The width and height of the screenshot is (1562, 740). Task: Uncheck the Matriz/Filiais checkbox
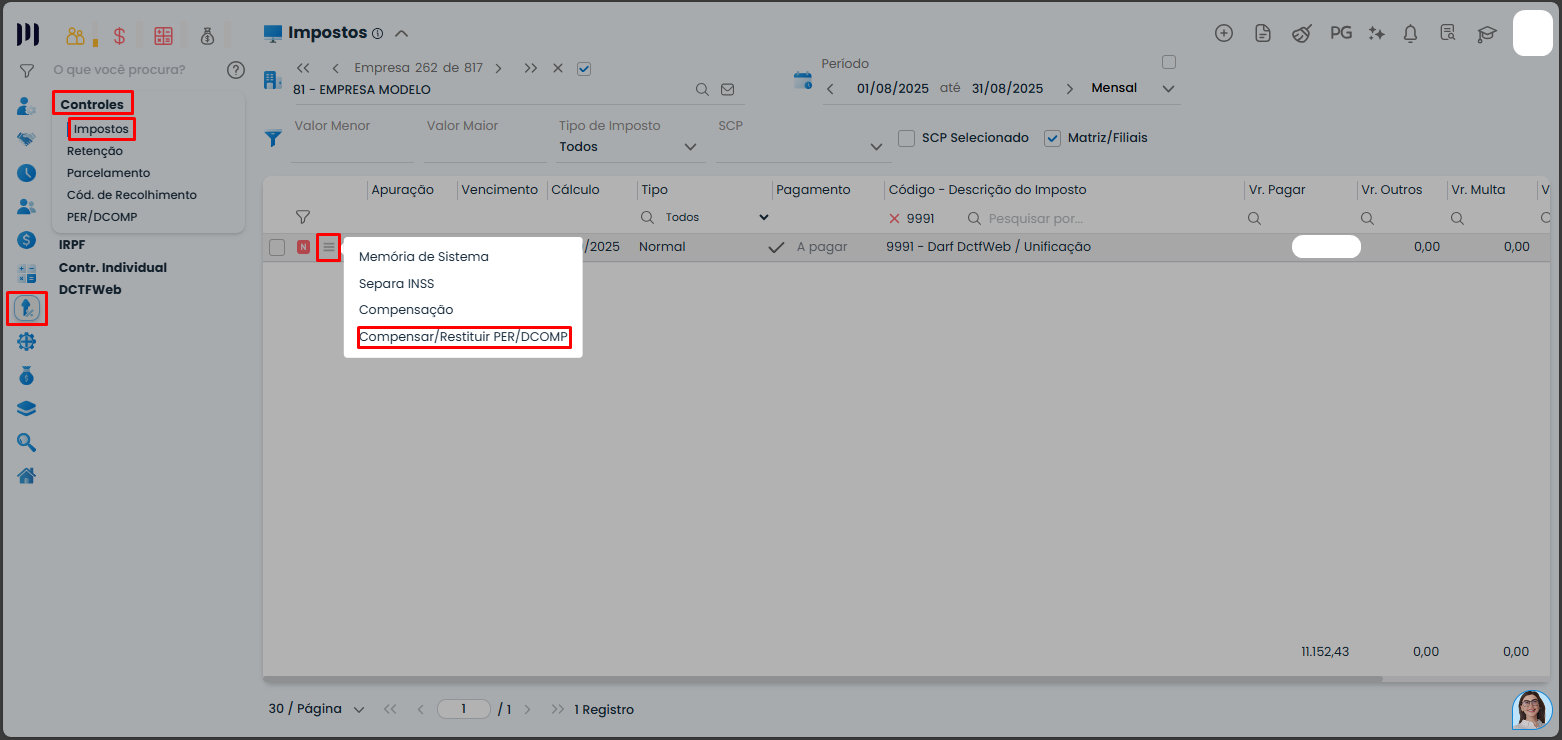(x=1052, y=138)
